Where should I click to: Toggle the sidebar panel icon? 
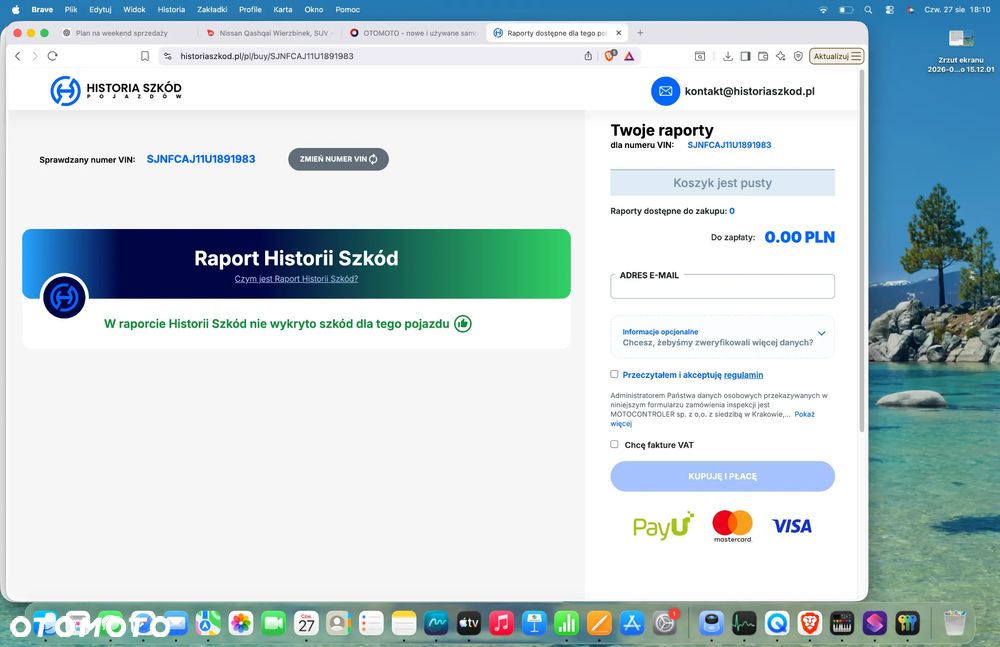pyautogui.click(x=745, y=56)
